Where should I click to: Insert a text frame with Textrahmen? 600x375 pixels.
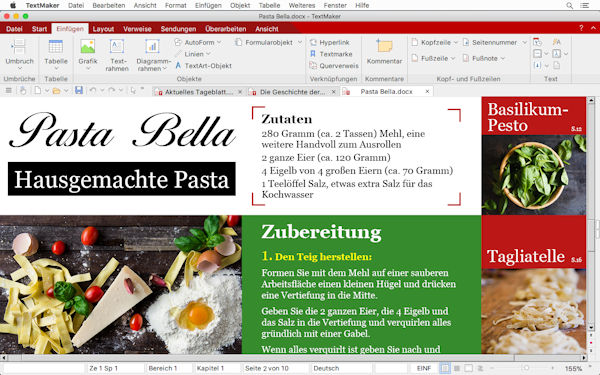pos(117,47)
